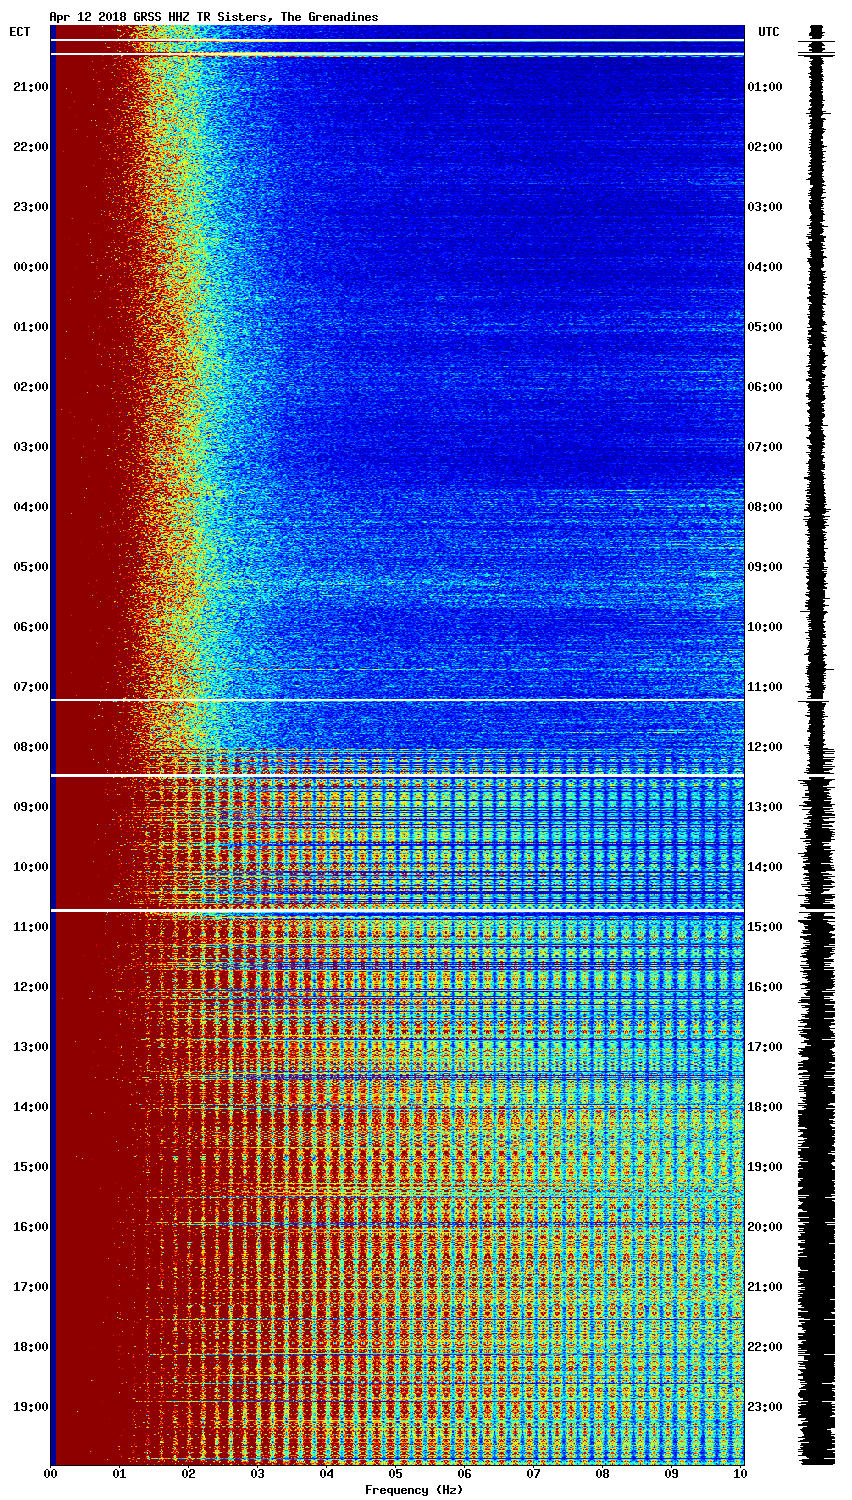Select the 03:00 ECT time tick label
This screenshot has height=1500, width=852.
[30, 447]
